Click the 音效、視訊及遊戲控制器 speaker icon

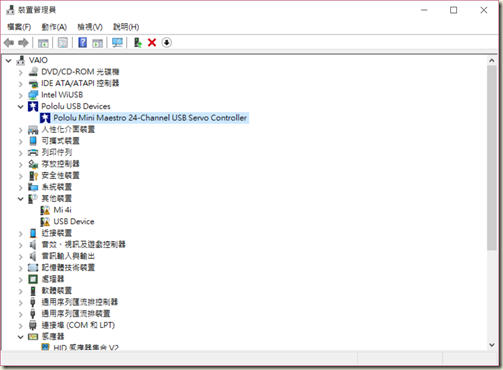(x=33, y=245)
